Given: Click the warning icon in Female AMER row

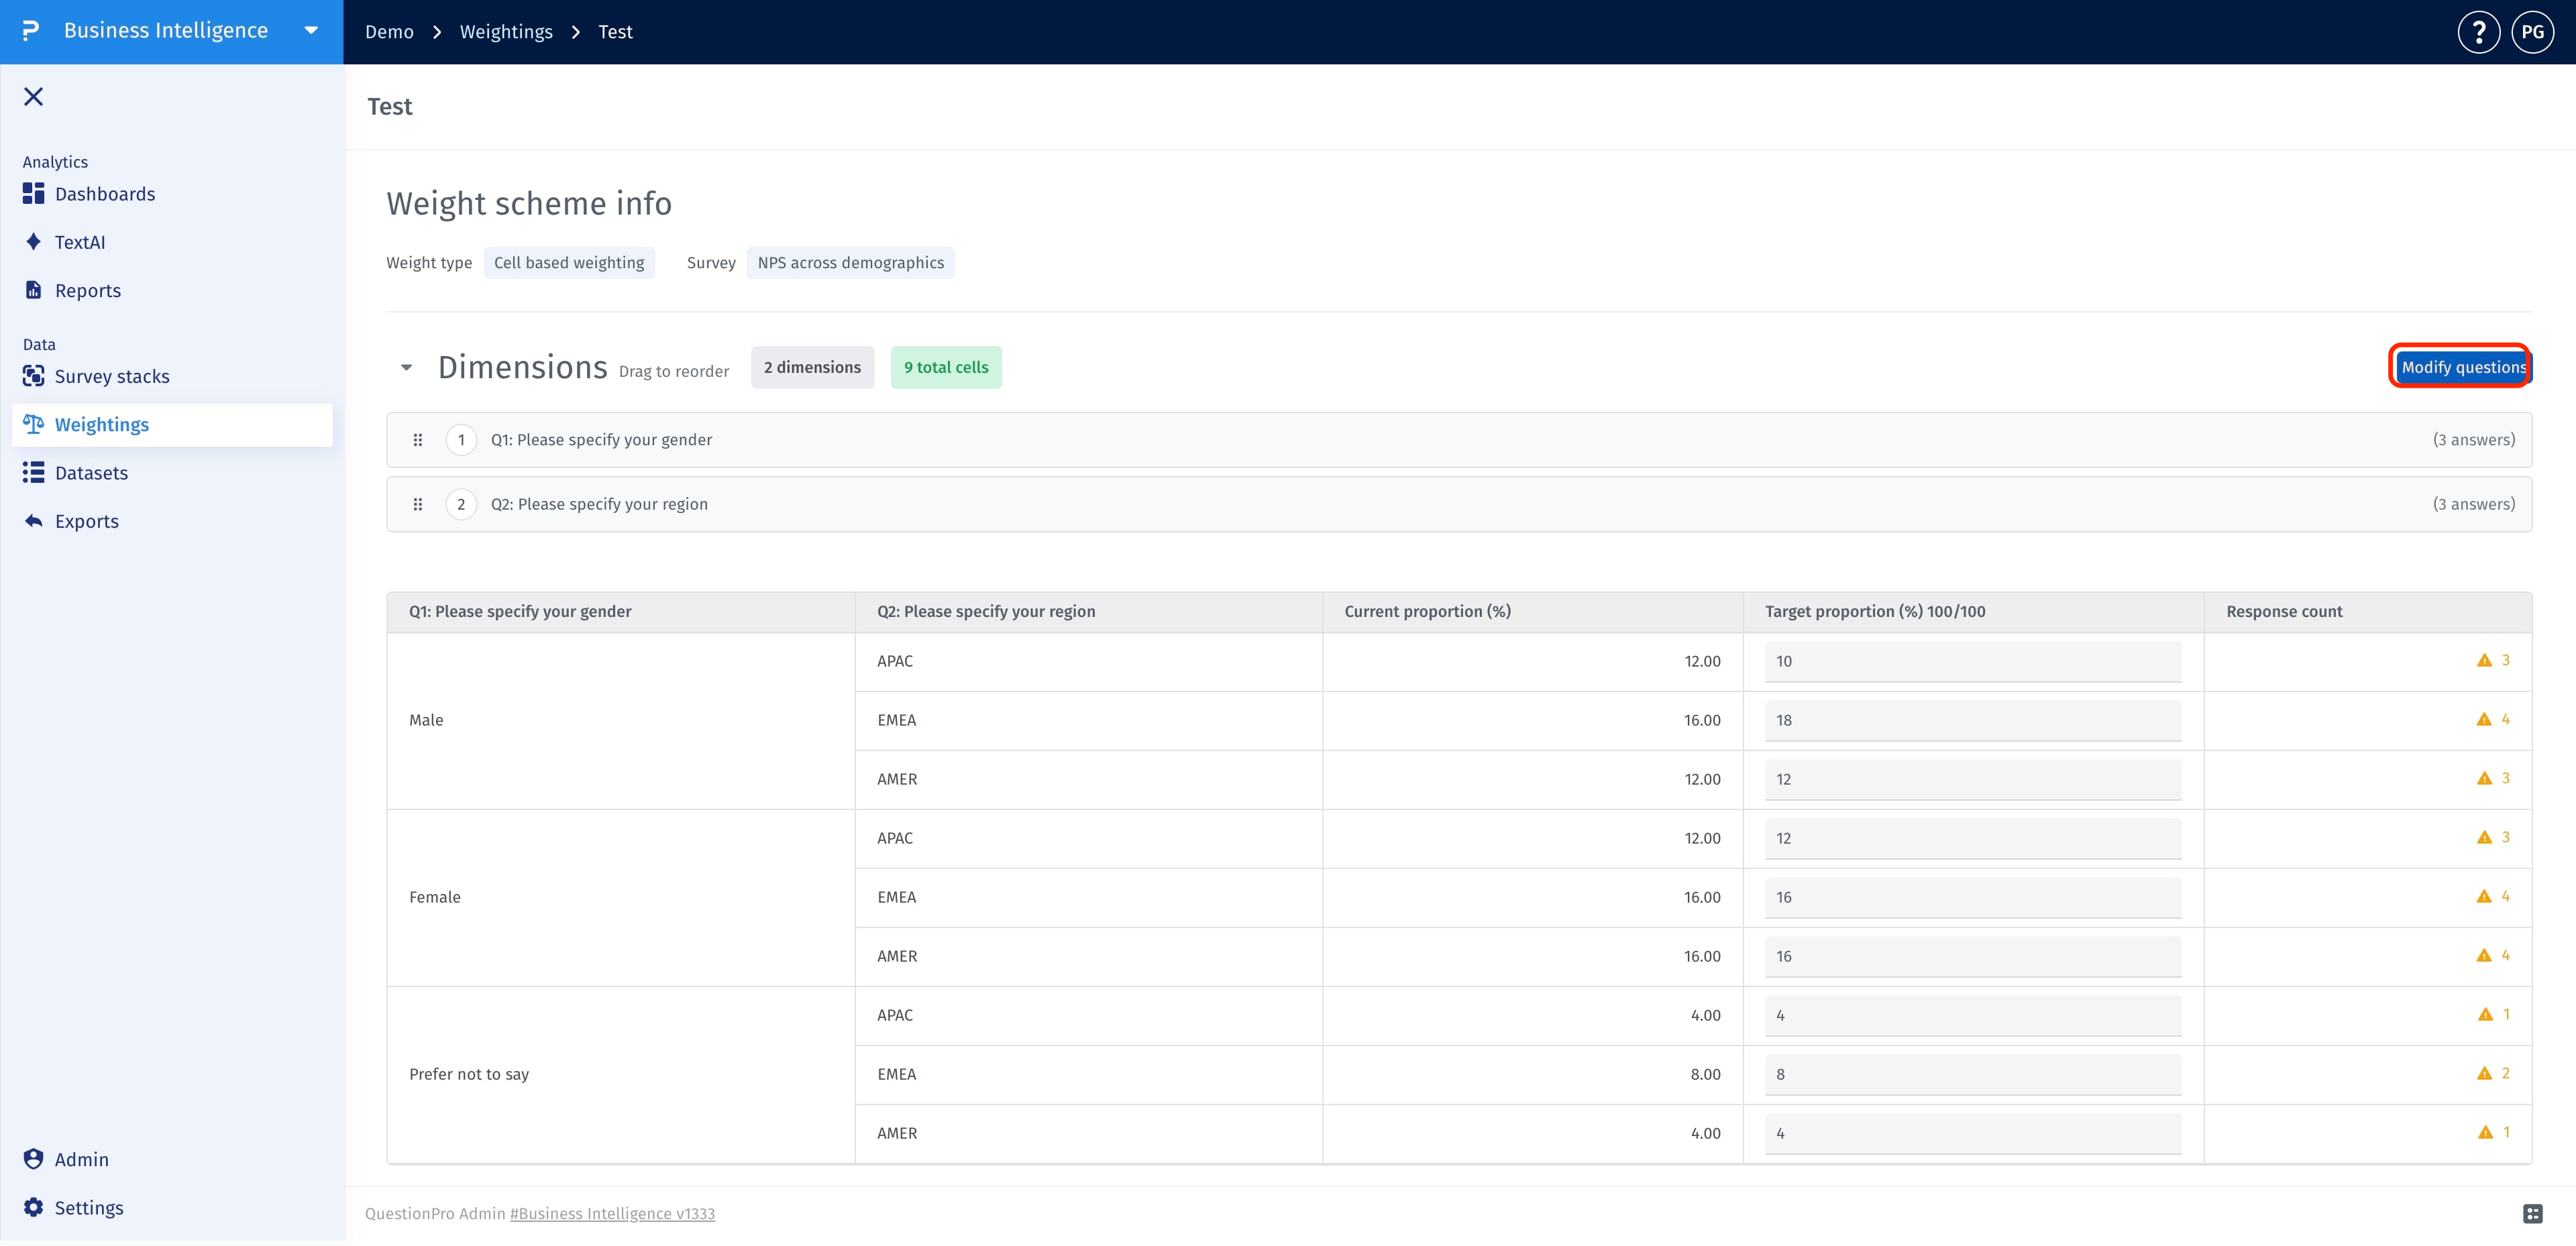Looking at the screenshot, I should click(x=2484, y=956).
